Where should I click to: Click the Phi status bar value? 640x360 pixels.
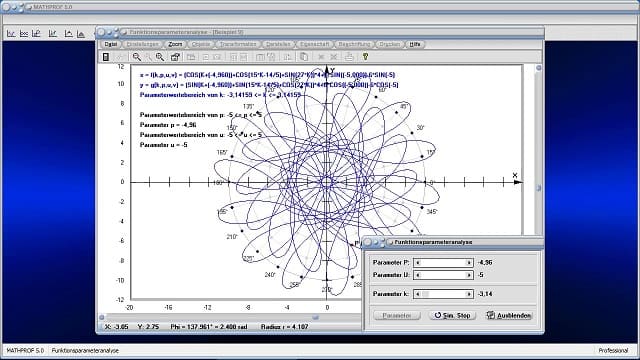209,327
